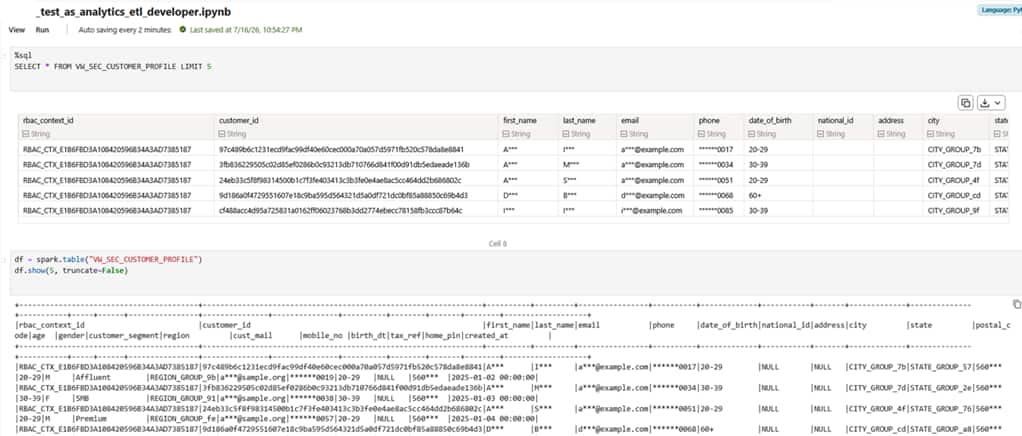This screenshot has width=1022, height=436.
Task: Click String type icon under address
Action: click(x=881, y=134)
